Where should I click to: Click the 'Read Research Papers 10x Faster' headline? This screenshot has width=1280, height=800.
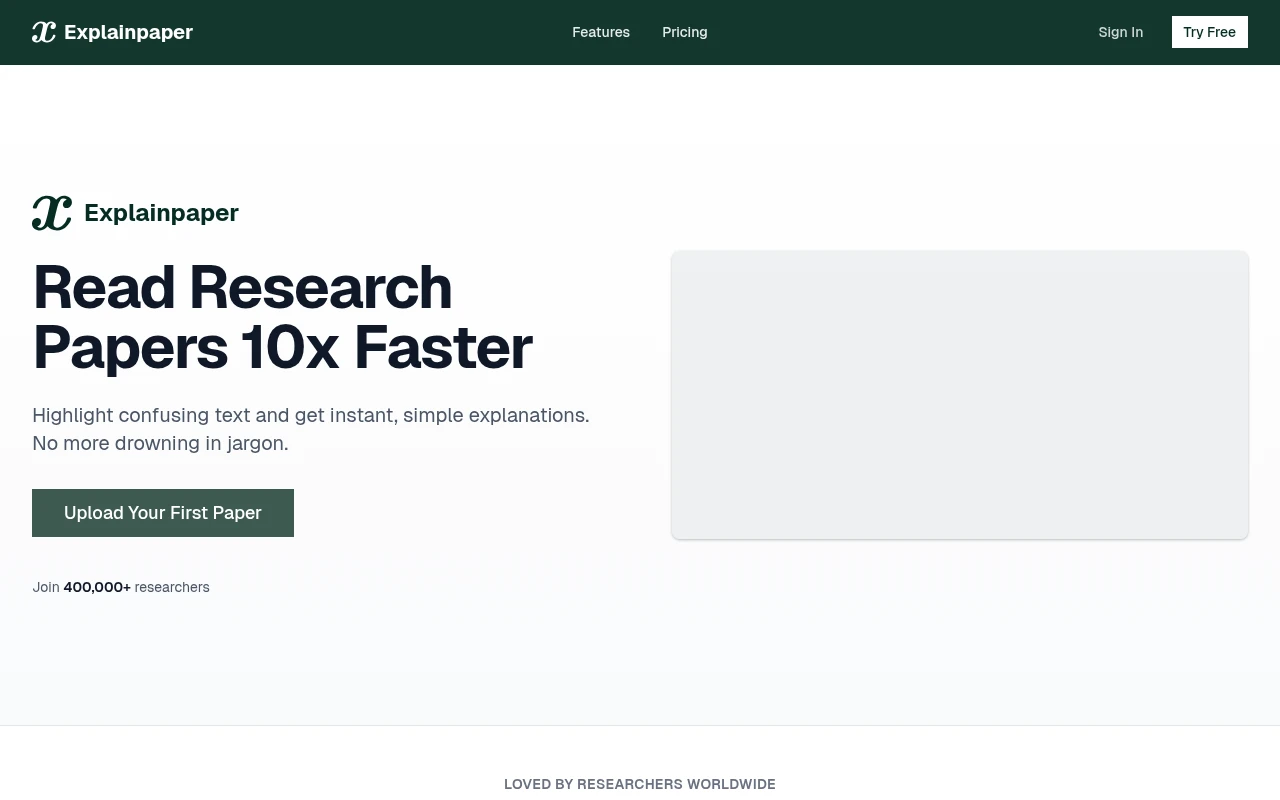(282, 317)
